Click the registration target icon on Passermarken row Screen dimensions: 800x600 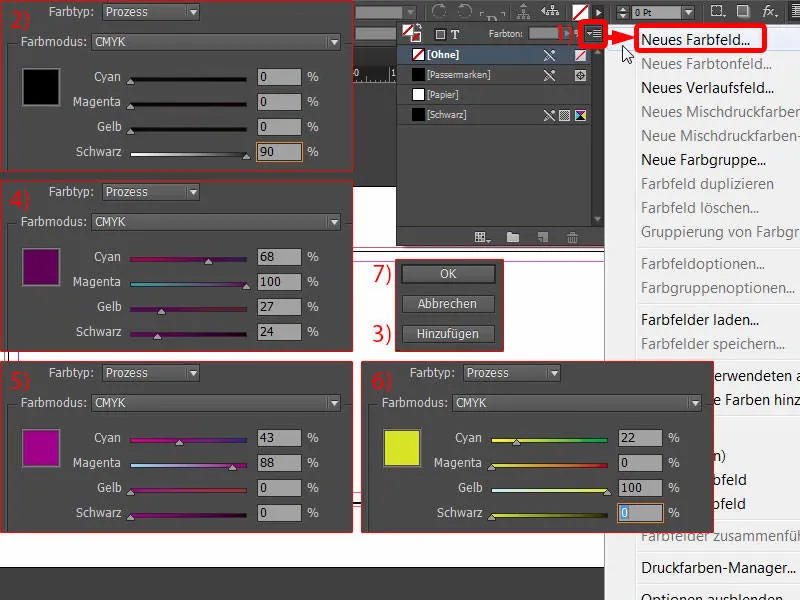(x=580, y=76)
